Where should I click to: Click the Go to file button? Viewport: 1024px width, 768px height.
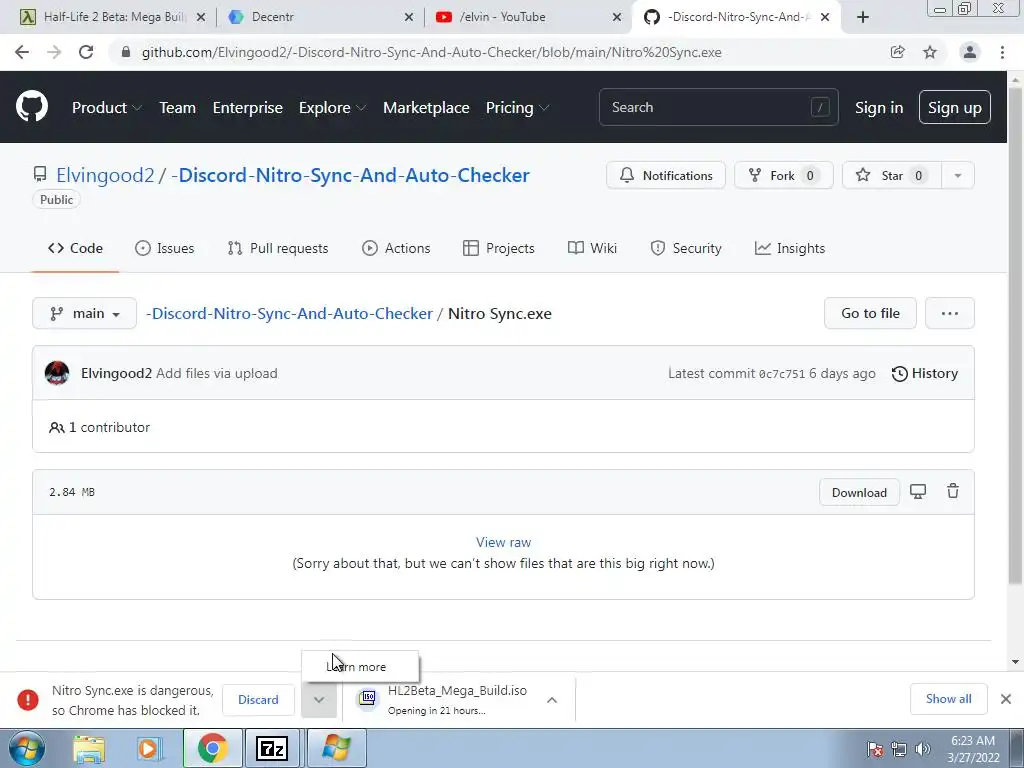click(x=870, y=313)
